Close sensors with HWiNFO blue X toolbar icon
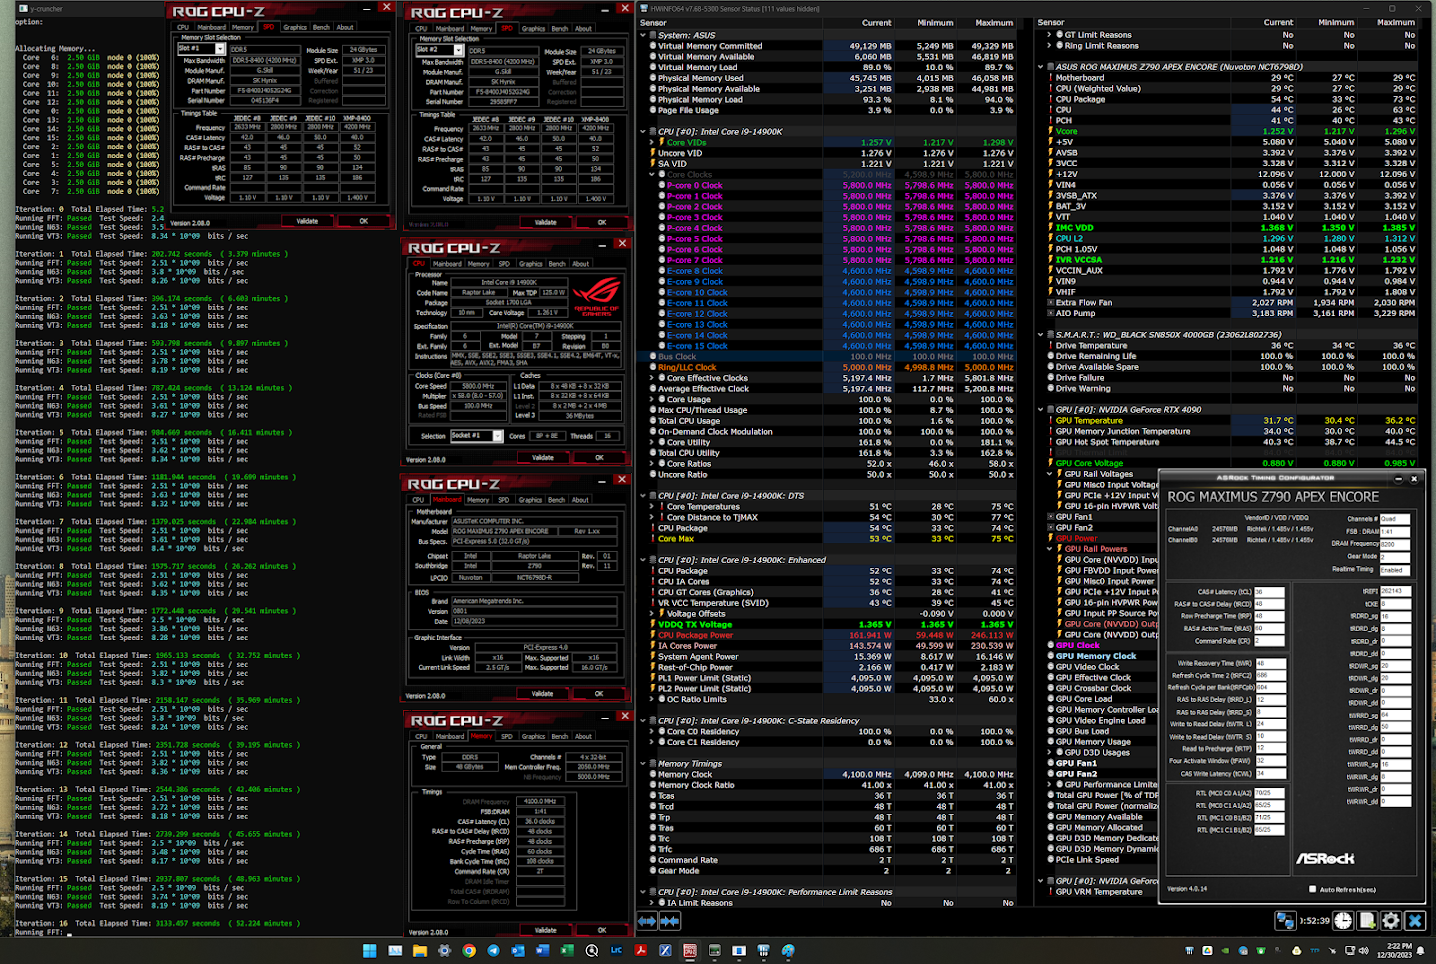Viewport: 1436px width, 964px height. tap(1415, 920)
